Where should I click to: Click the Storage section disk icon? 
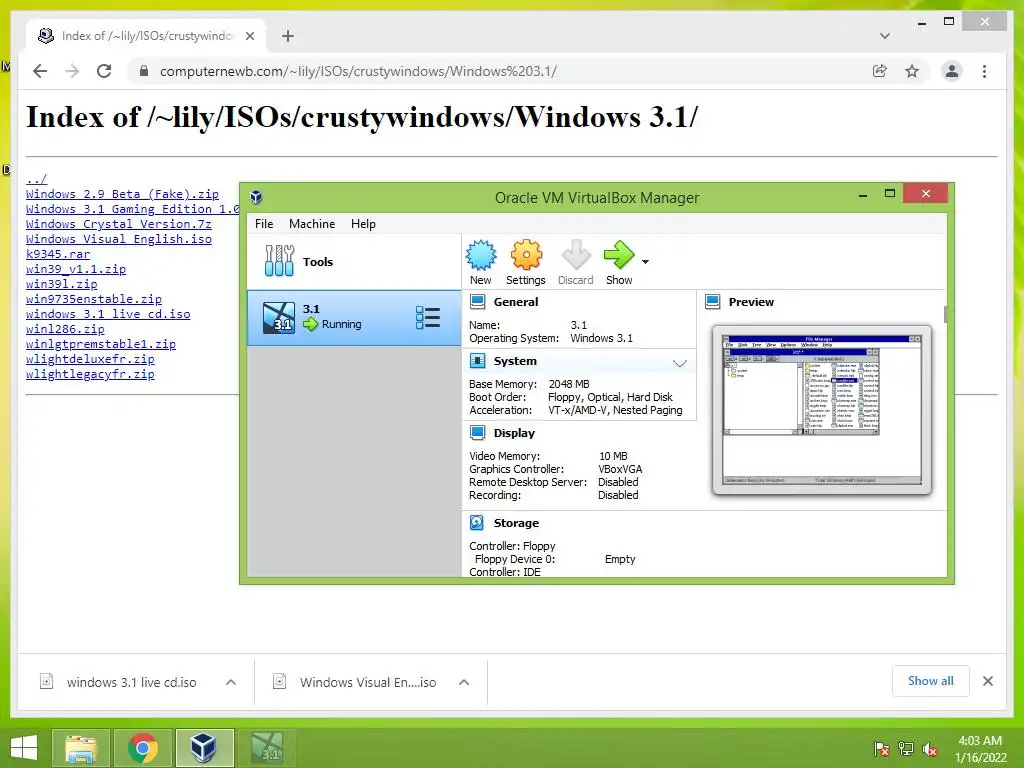(477, 522)
